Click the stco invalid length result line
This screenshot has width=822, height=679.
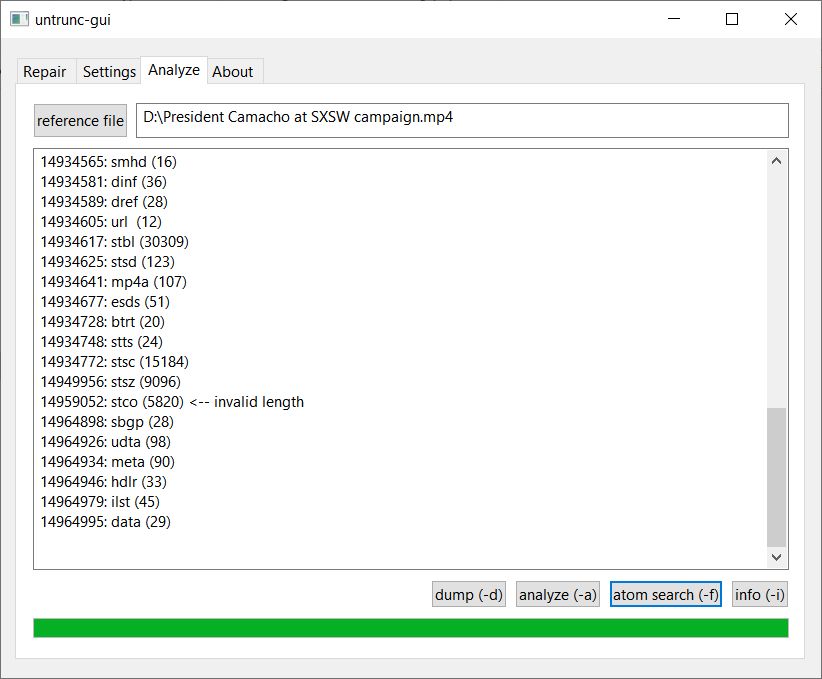tap(172, 401)
